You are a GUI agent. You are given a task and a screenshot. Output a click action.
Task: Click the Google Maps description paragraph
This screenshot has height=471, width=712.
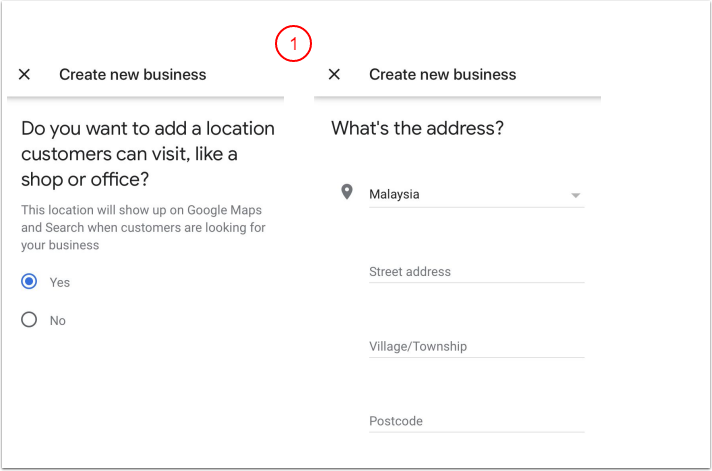tap(143, 227)
